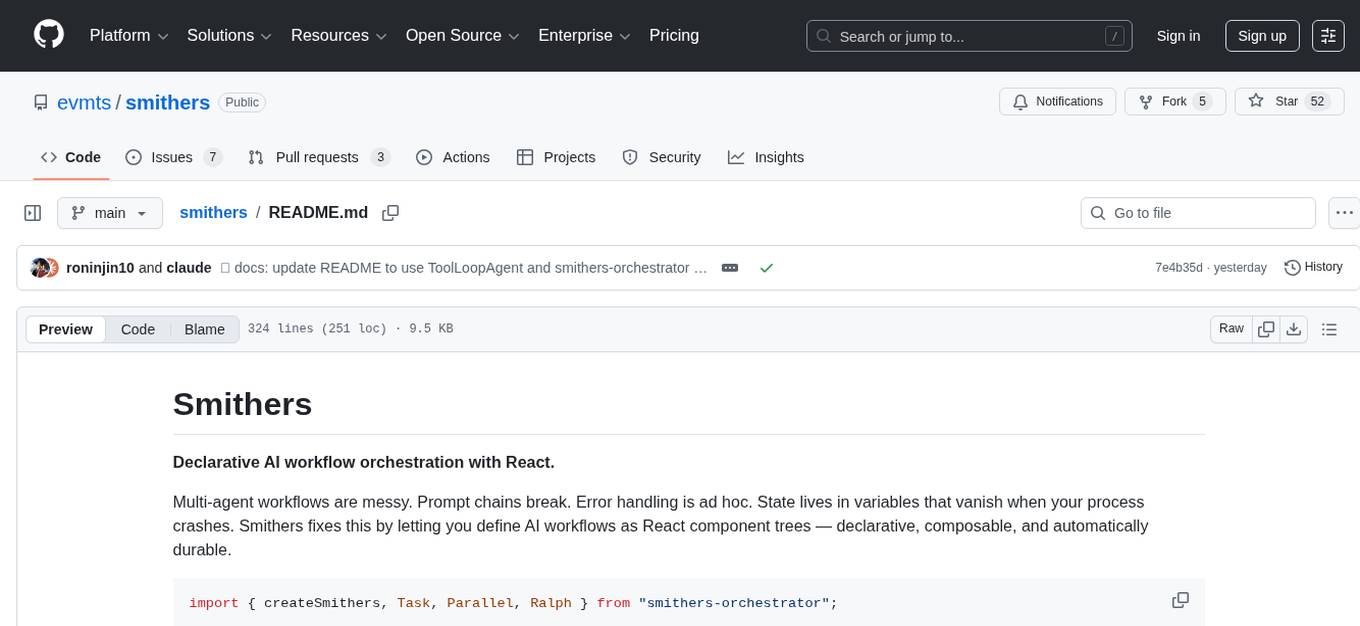Switch to Code view of file
1360x626 pixels.
[x=138, y=329]
